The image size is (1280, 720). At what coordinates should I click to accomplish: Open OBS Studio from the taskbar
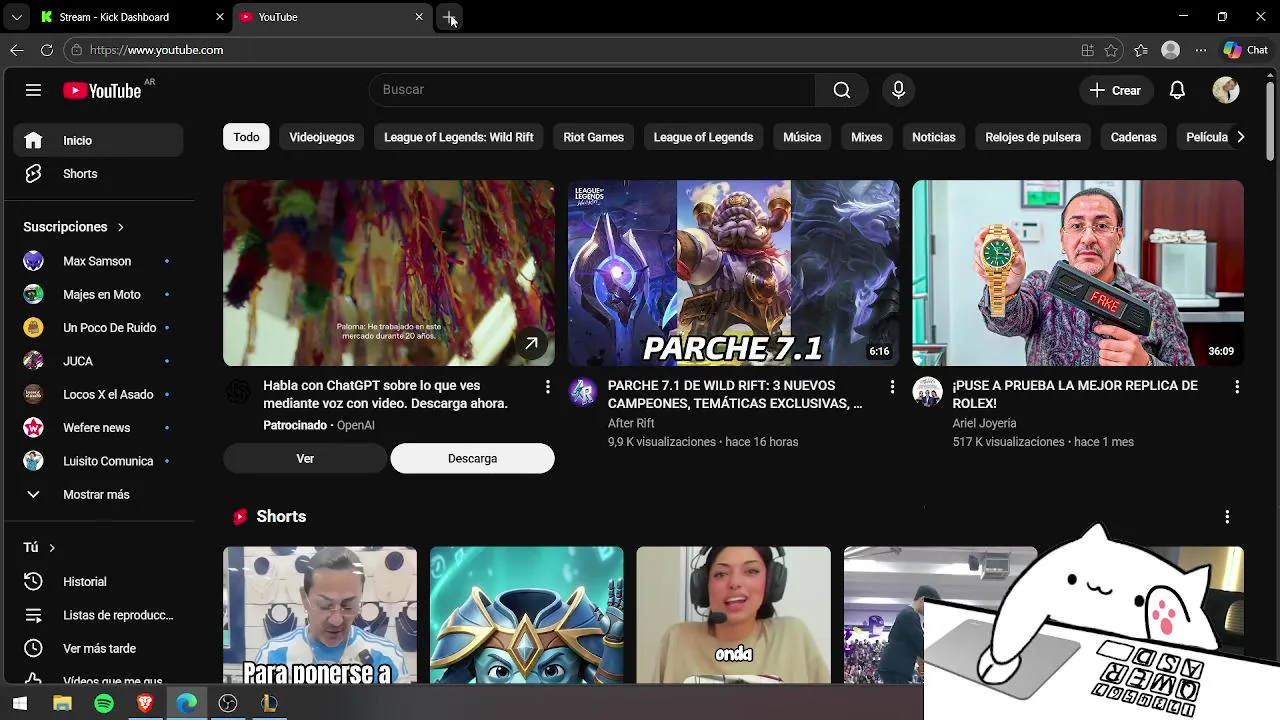coord(228,704)
